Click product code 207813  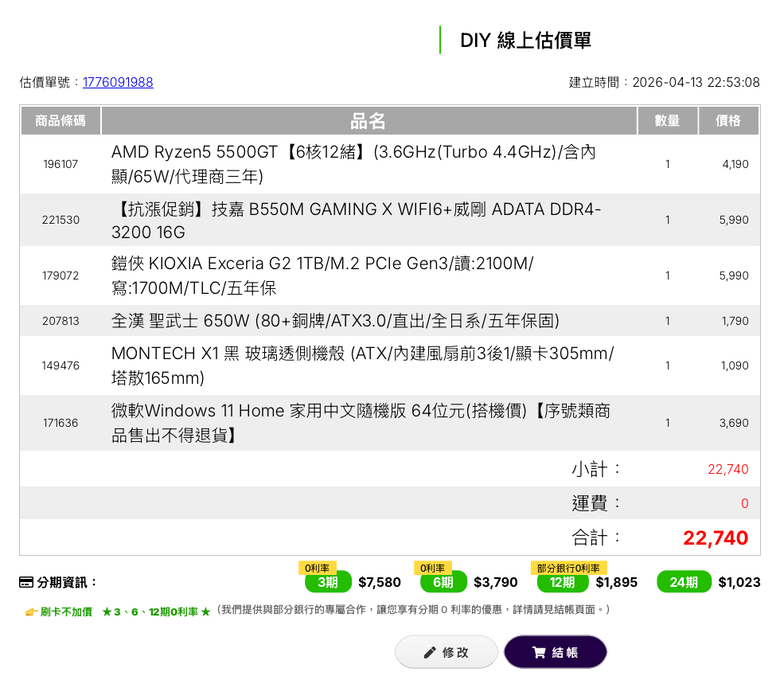coord(61,321)
